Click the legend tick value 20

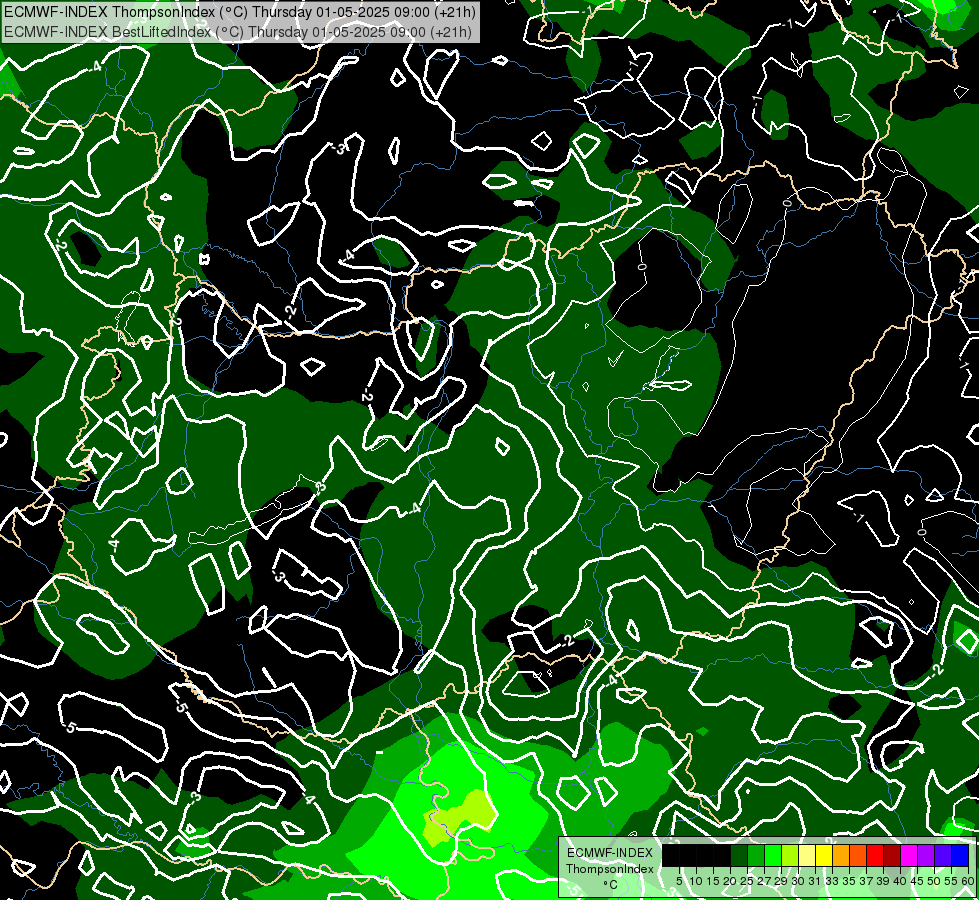(x=731, y=881)
